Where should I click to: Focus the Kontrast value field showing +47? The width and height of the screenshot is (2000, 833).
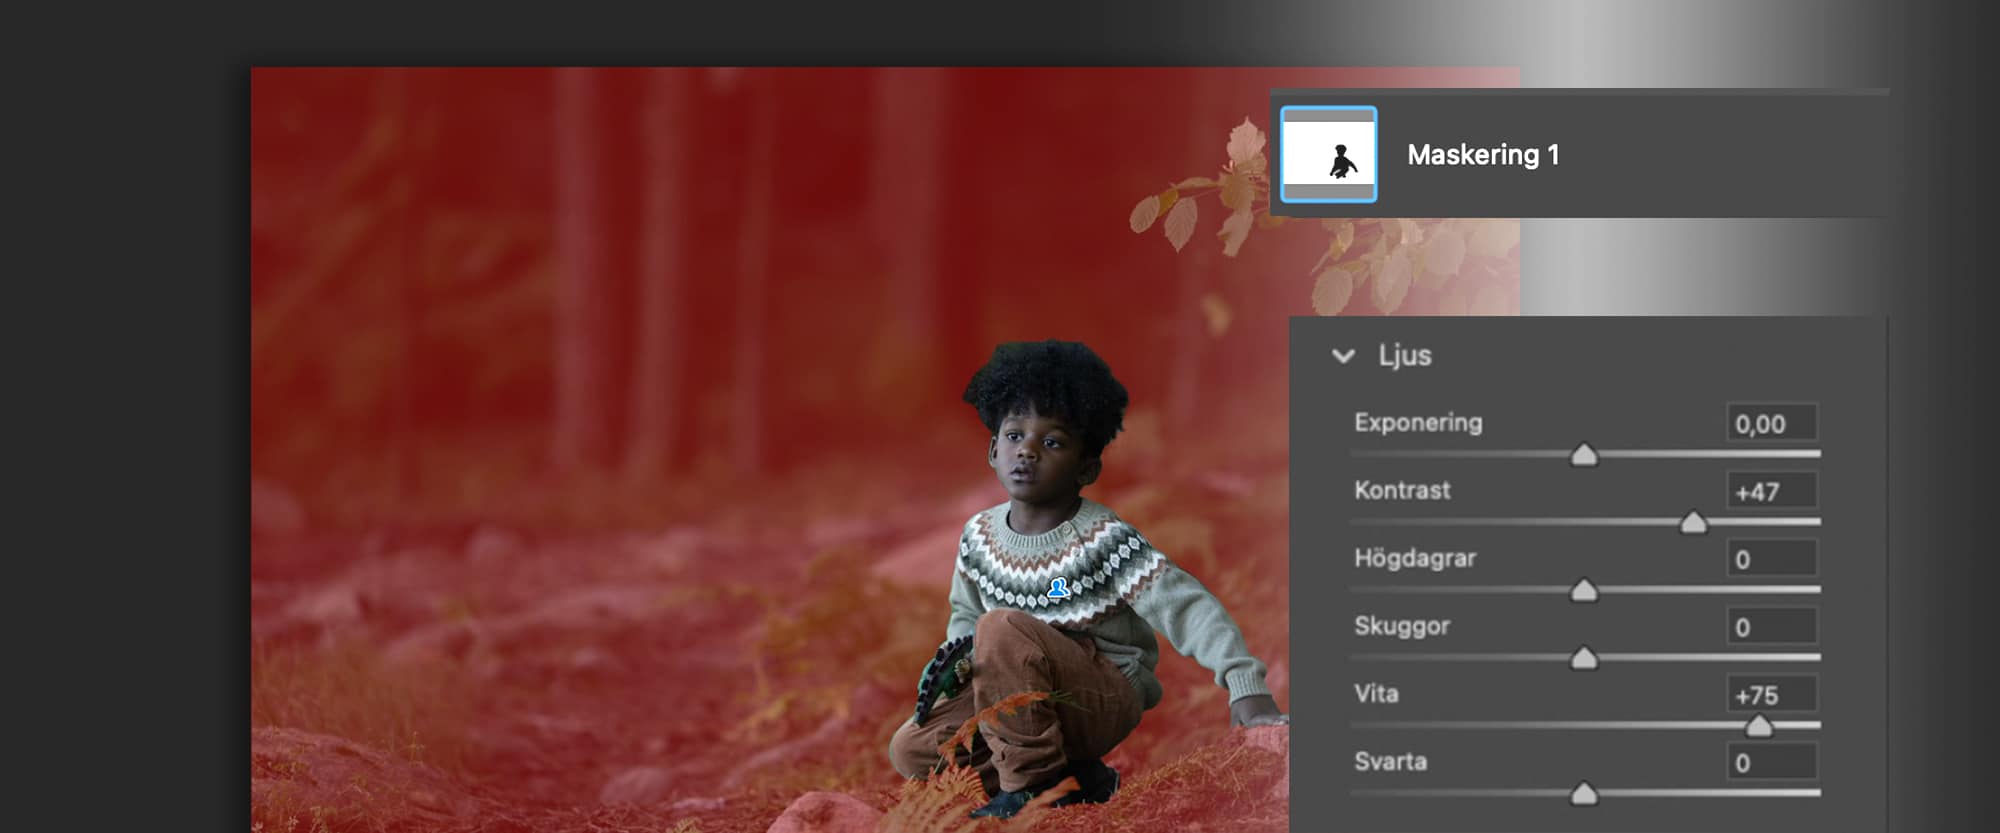click(x=1771, y=492)
